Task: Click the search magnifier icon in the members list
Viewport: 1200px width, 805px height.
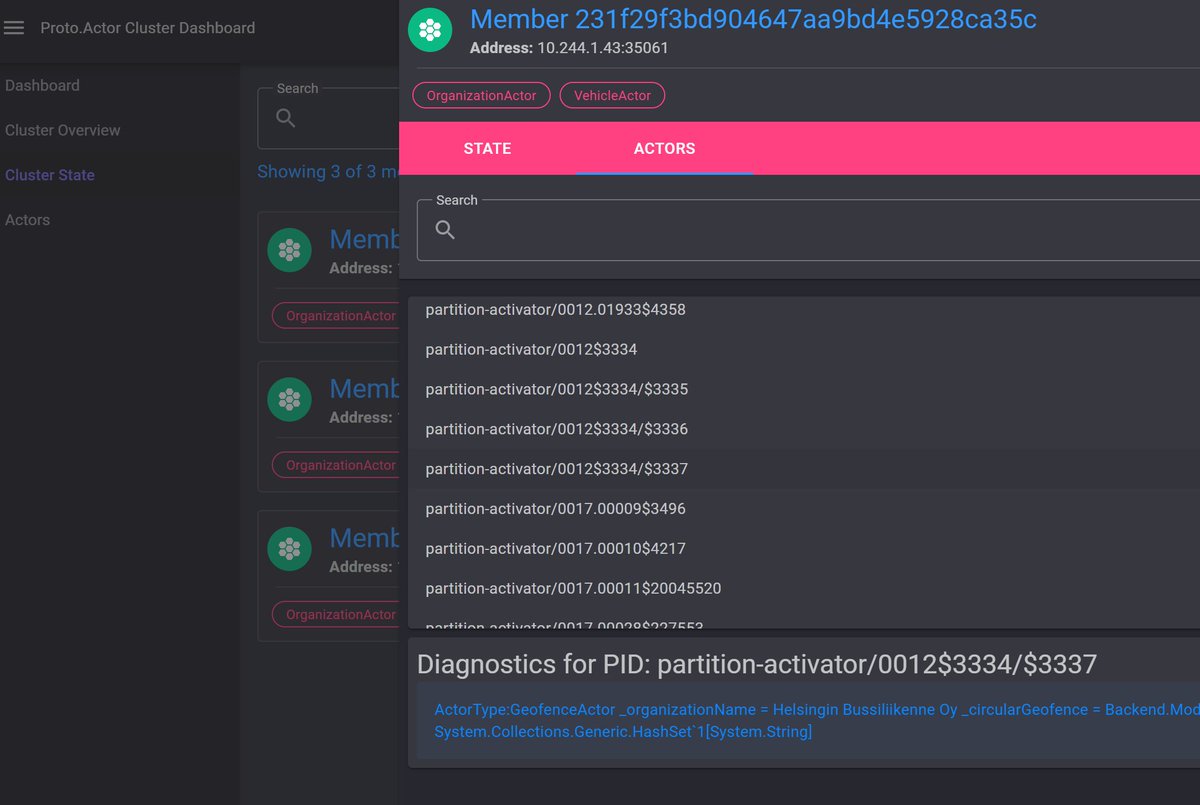Action: pos(285,118)
